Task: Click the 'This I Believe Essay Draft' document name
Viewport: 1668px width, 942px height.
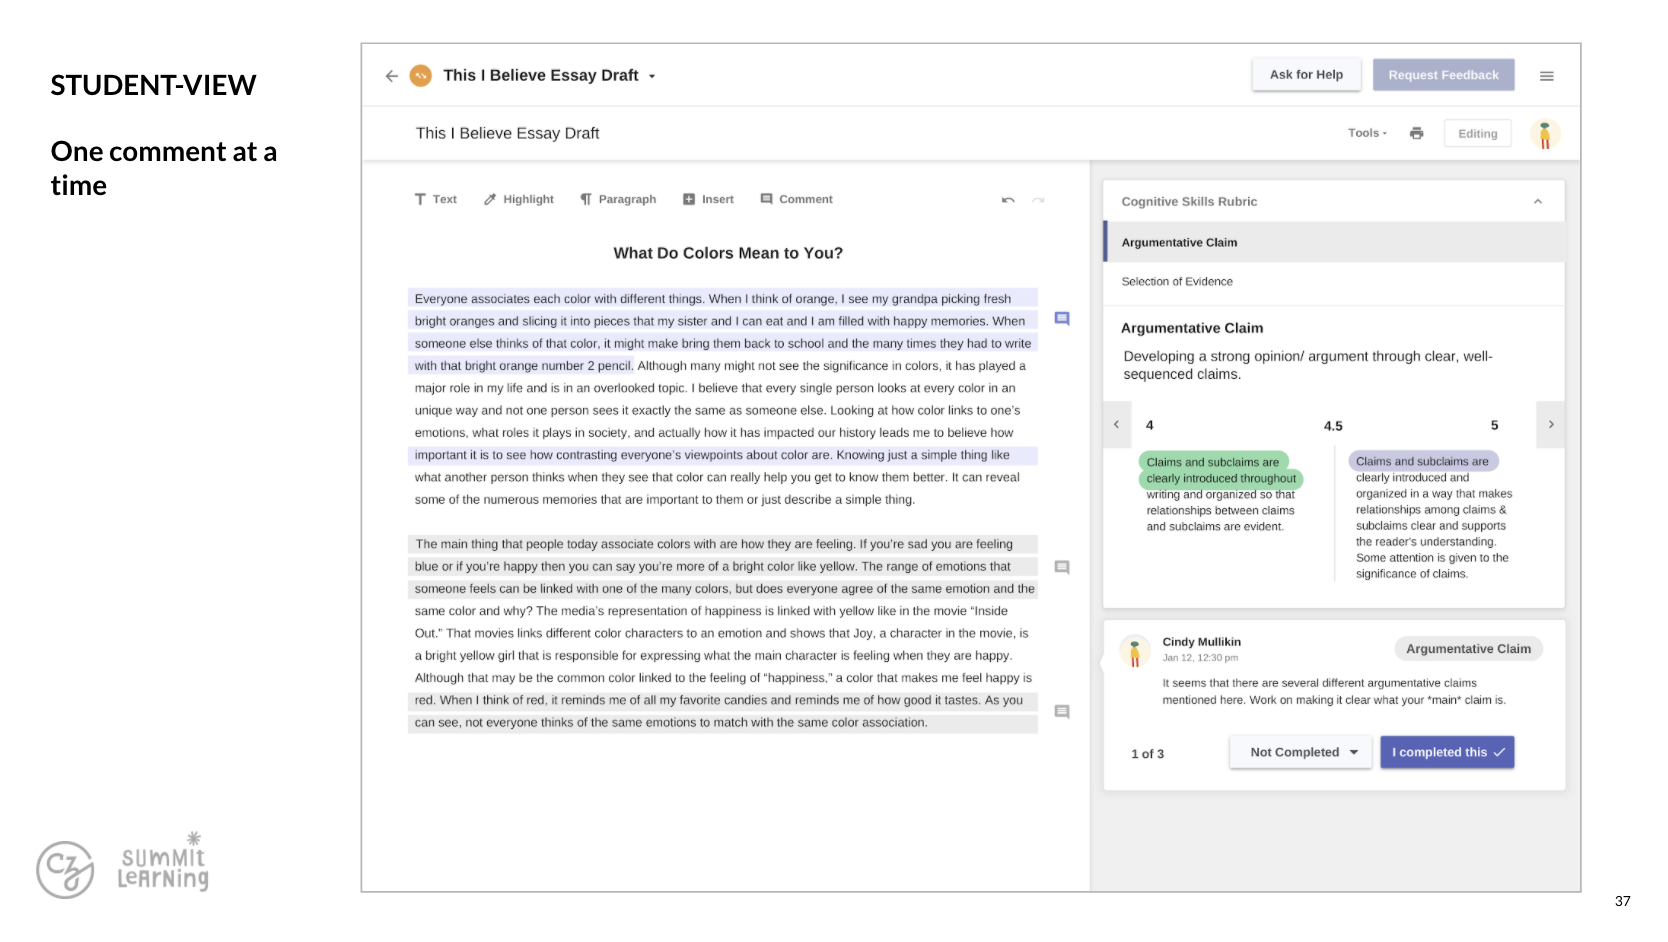Action: coord(508,134)
